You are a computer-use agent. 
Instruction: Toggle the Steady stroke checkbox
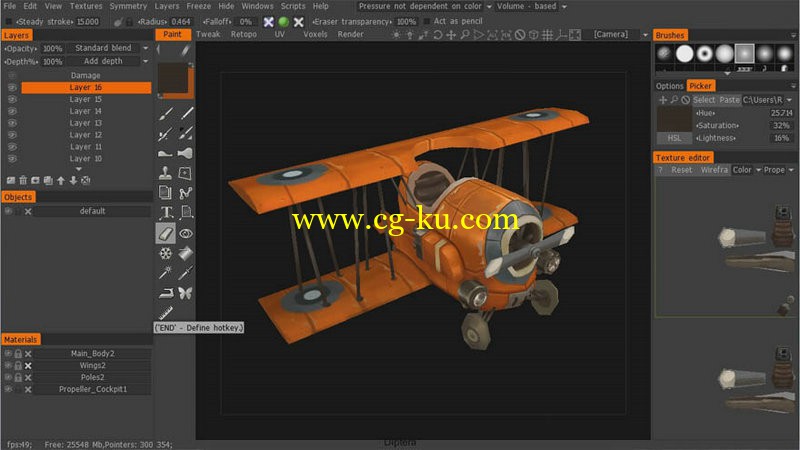(9, 22)
